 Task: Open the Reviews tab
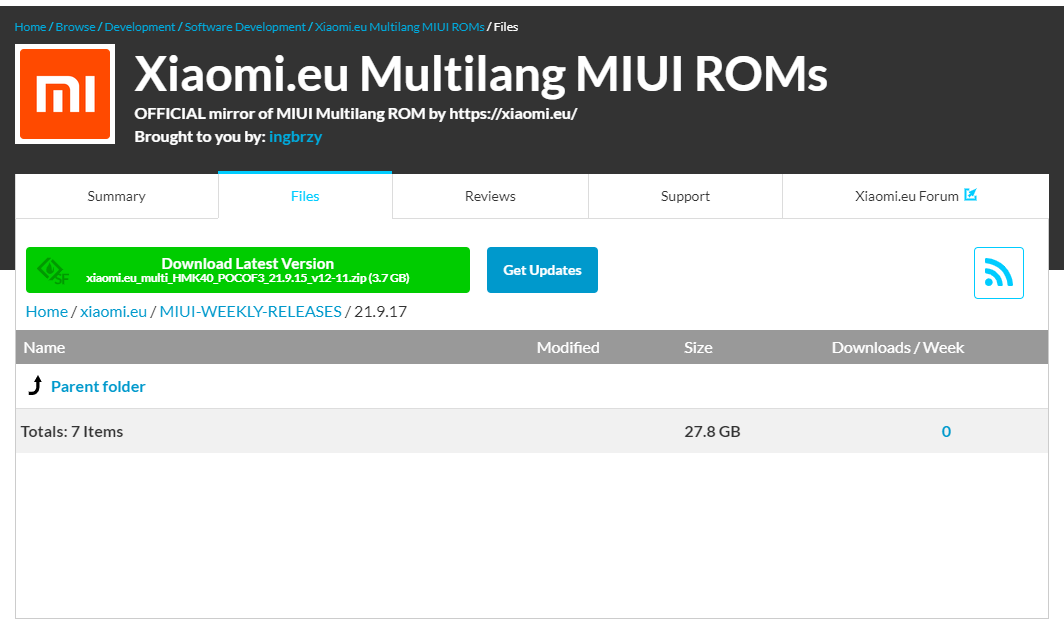click(x=490, y=196)
